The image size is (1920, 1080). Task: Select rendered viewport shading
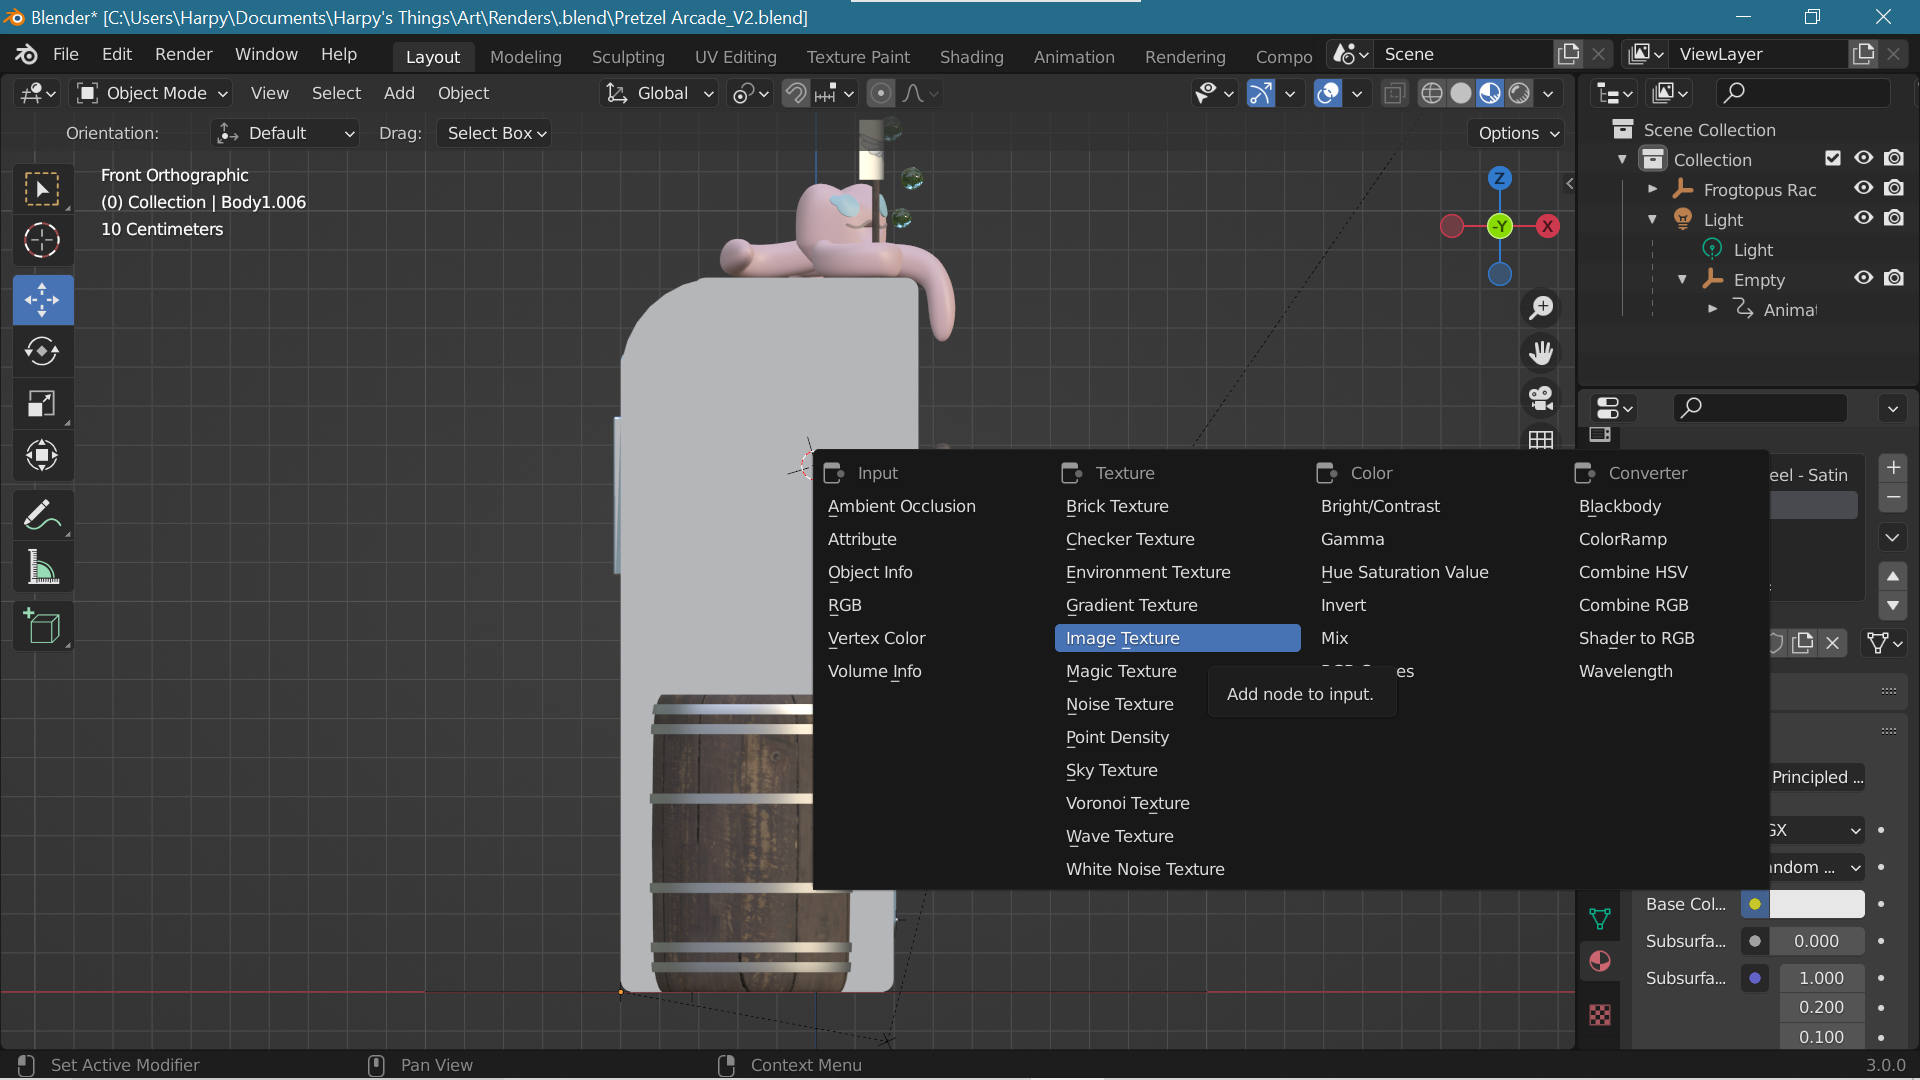pos(1519,93)
